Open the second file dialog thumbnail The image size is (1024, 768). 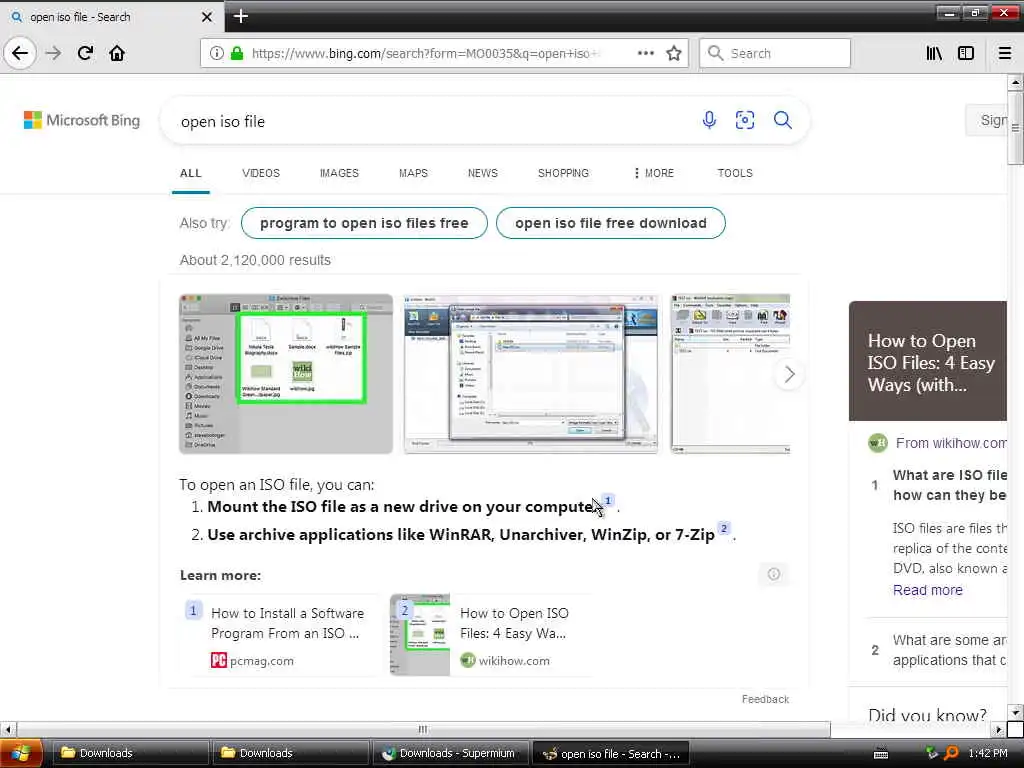click(x=530, y=374)
